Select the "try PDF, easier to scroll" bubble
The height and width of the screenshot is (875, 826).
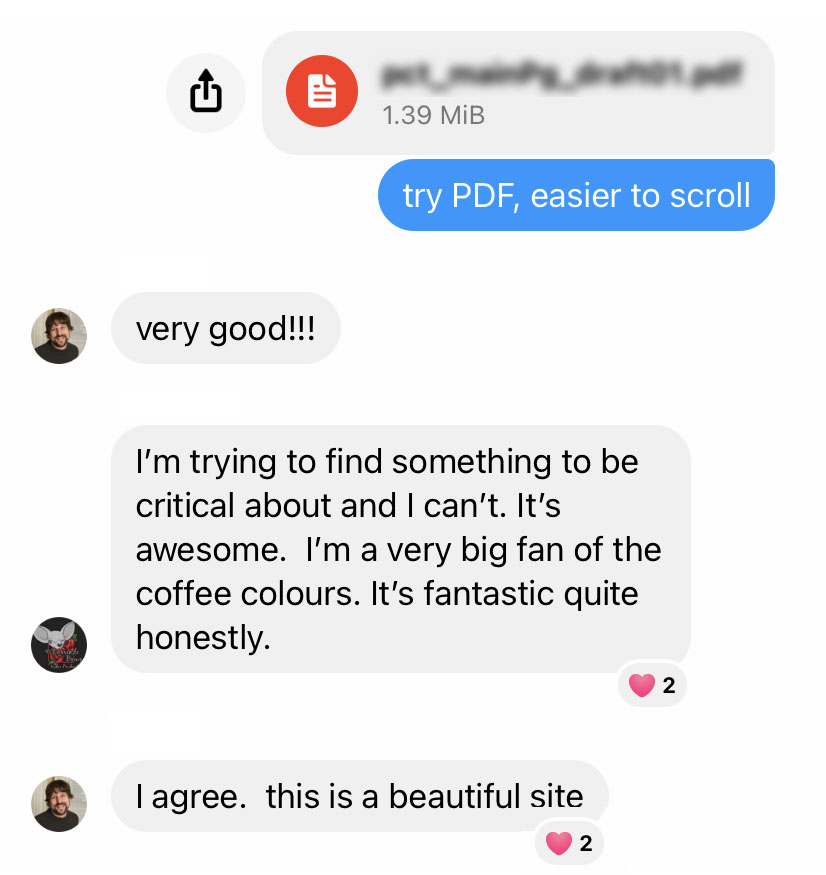click(576, 195)
